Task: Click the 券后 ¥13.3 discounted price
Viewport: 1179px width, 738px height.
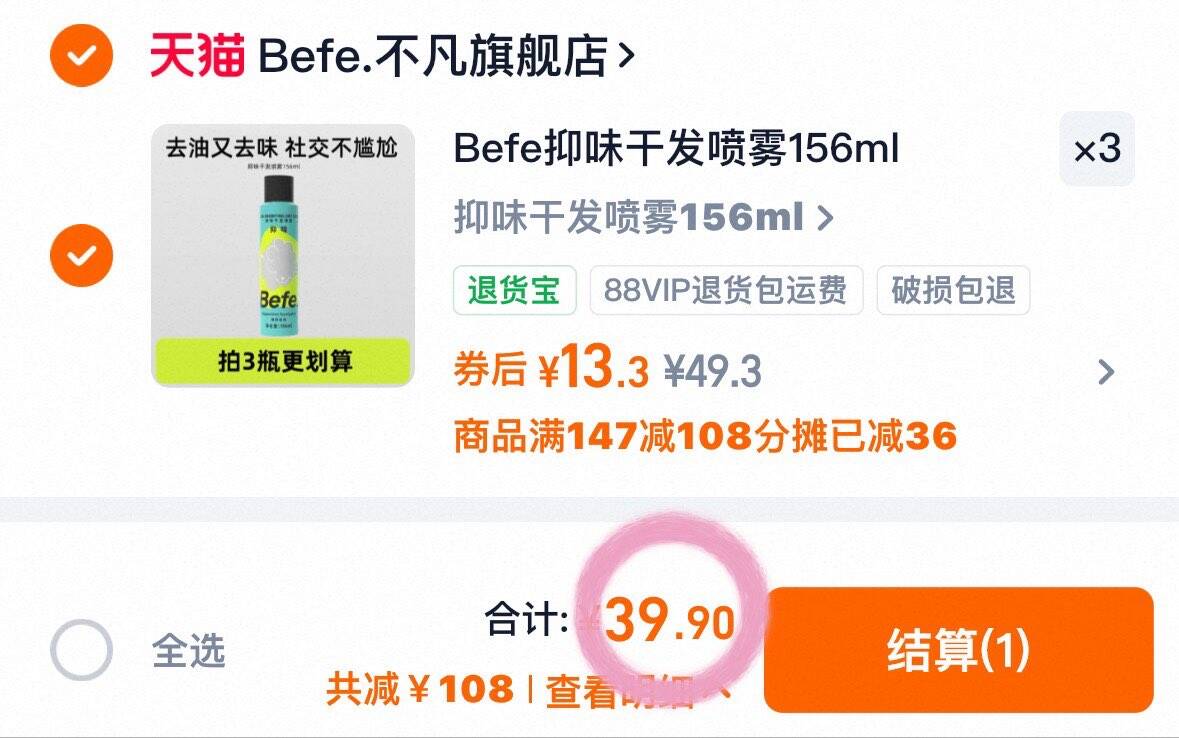Action: pos(551,368)
